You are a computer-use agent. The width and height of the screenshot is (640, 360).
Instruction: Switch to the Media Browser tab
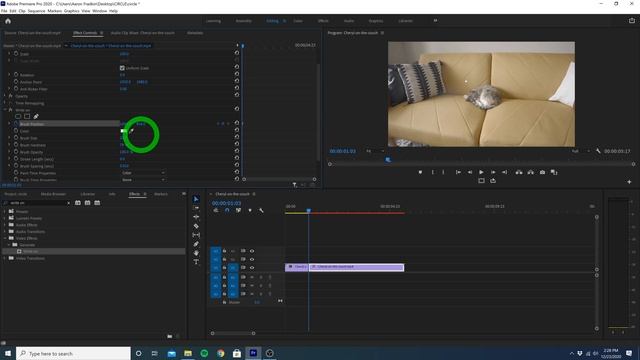[53, 194]
